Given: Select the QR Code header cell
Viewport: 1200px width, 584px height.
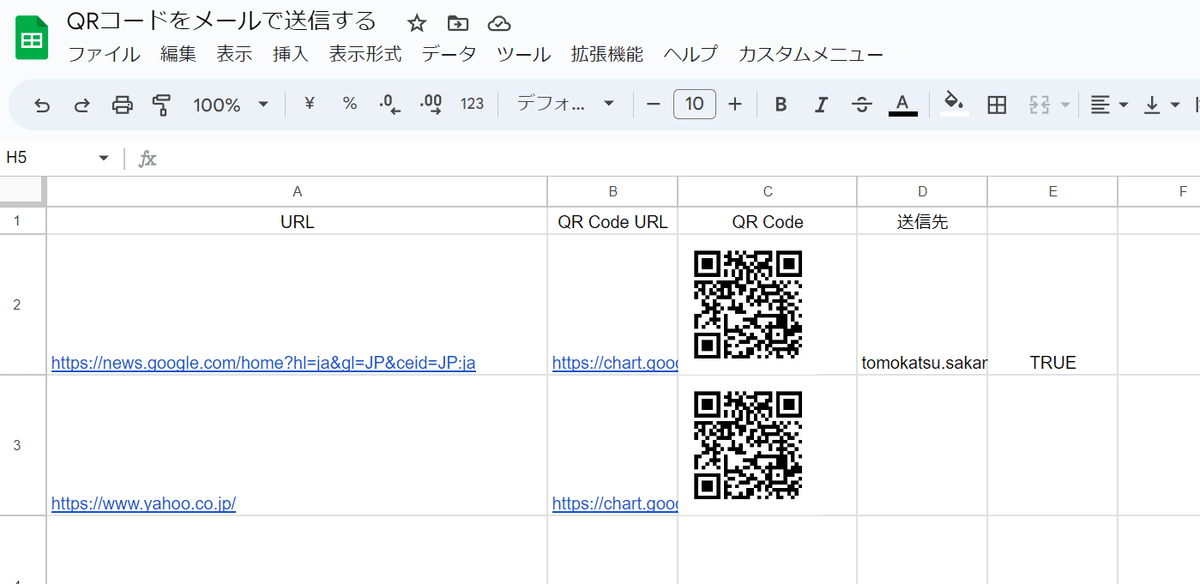Looking at the screenshot, I should pyautogui.click(x=767, y=222).
